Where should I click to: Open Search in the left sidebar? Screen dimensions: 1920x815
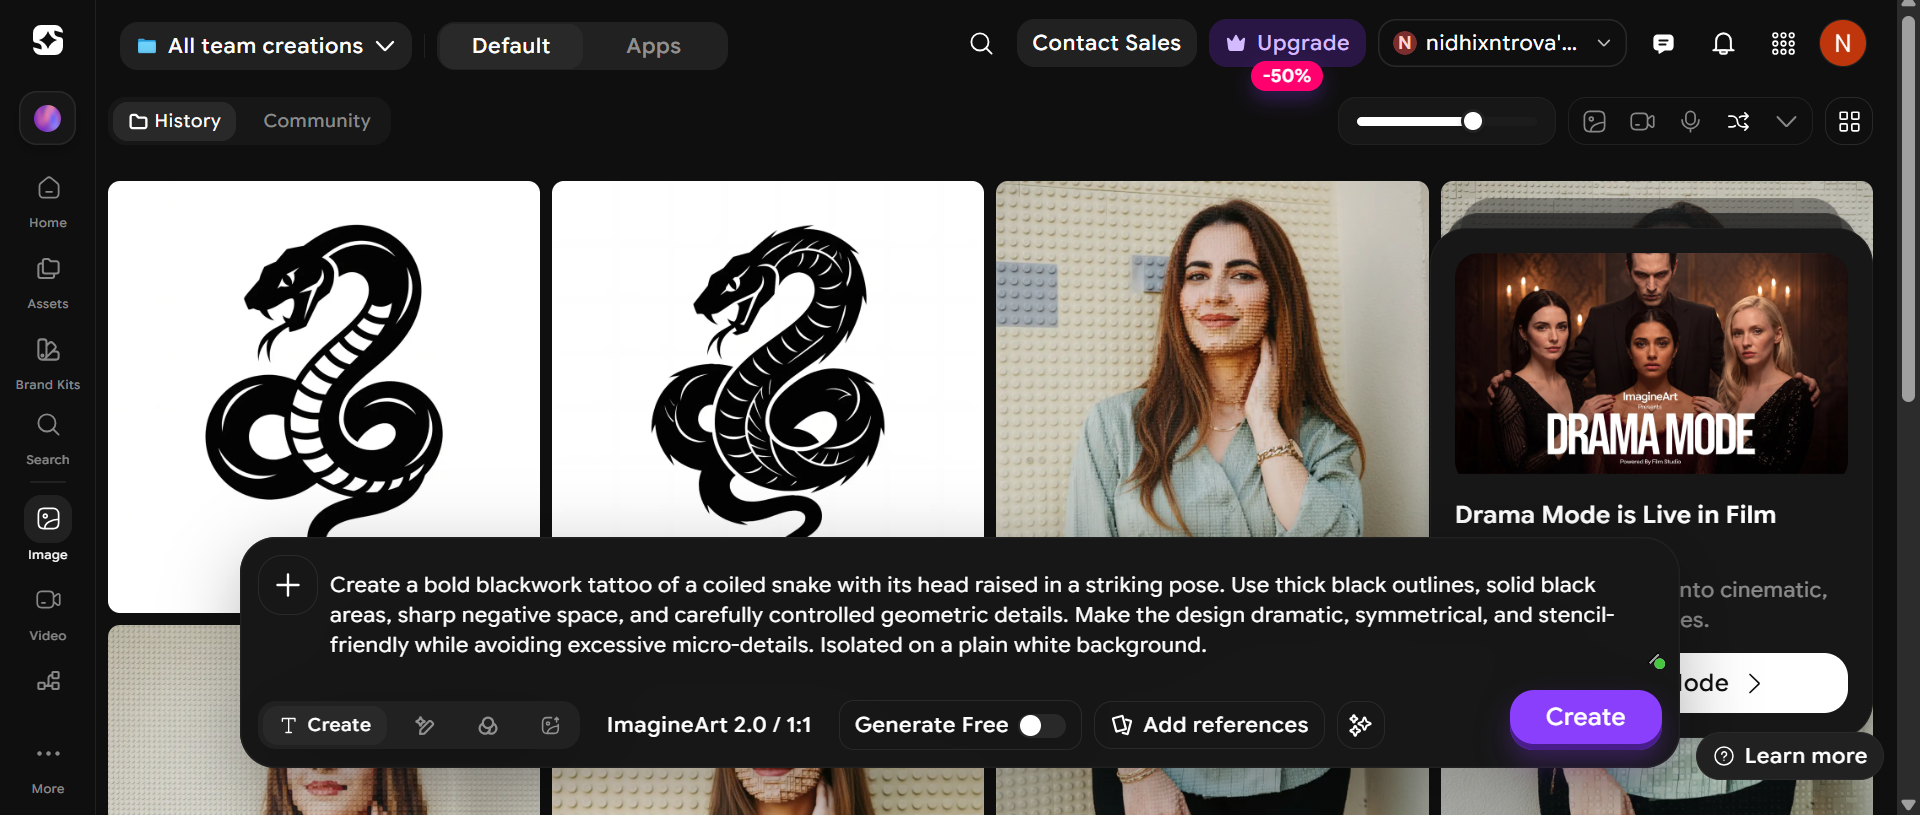(48, 440)
